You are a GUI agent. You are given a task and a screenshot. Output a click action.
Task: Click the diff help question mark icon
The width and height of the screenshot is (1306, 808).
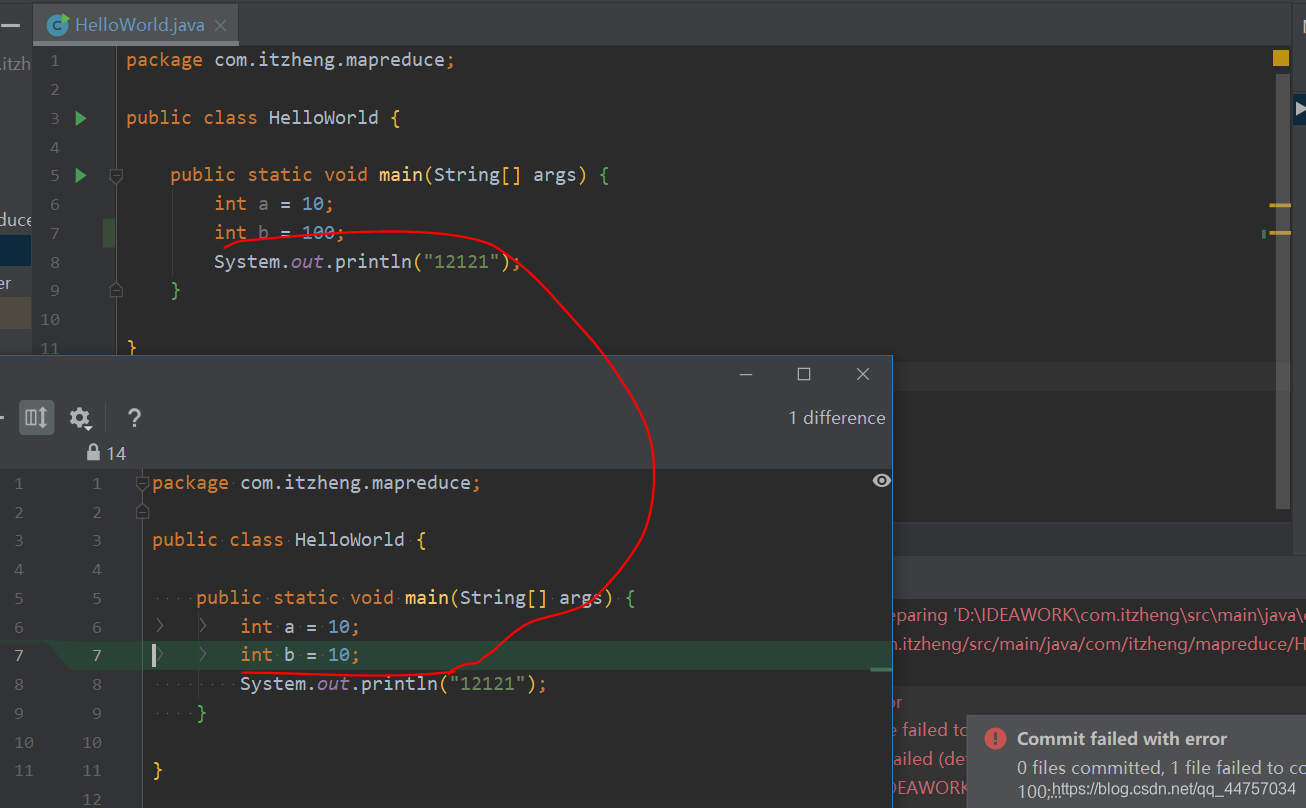coord(134,418)
